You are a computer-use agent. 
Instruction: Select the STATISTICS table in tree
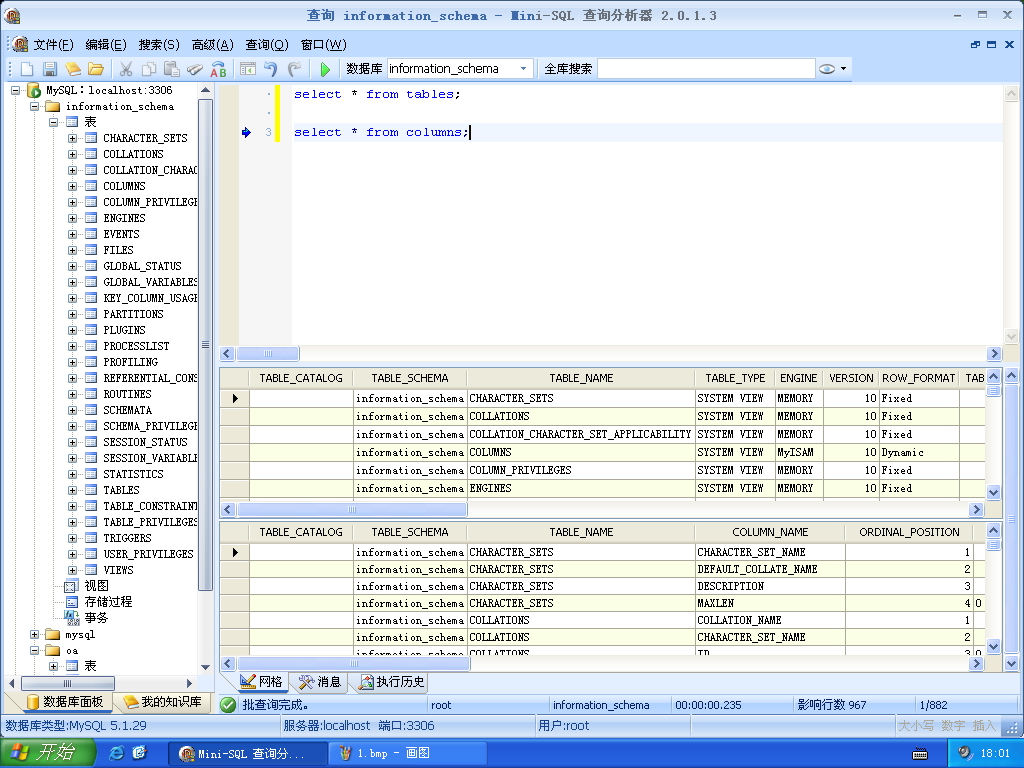pos(133,474)
